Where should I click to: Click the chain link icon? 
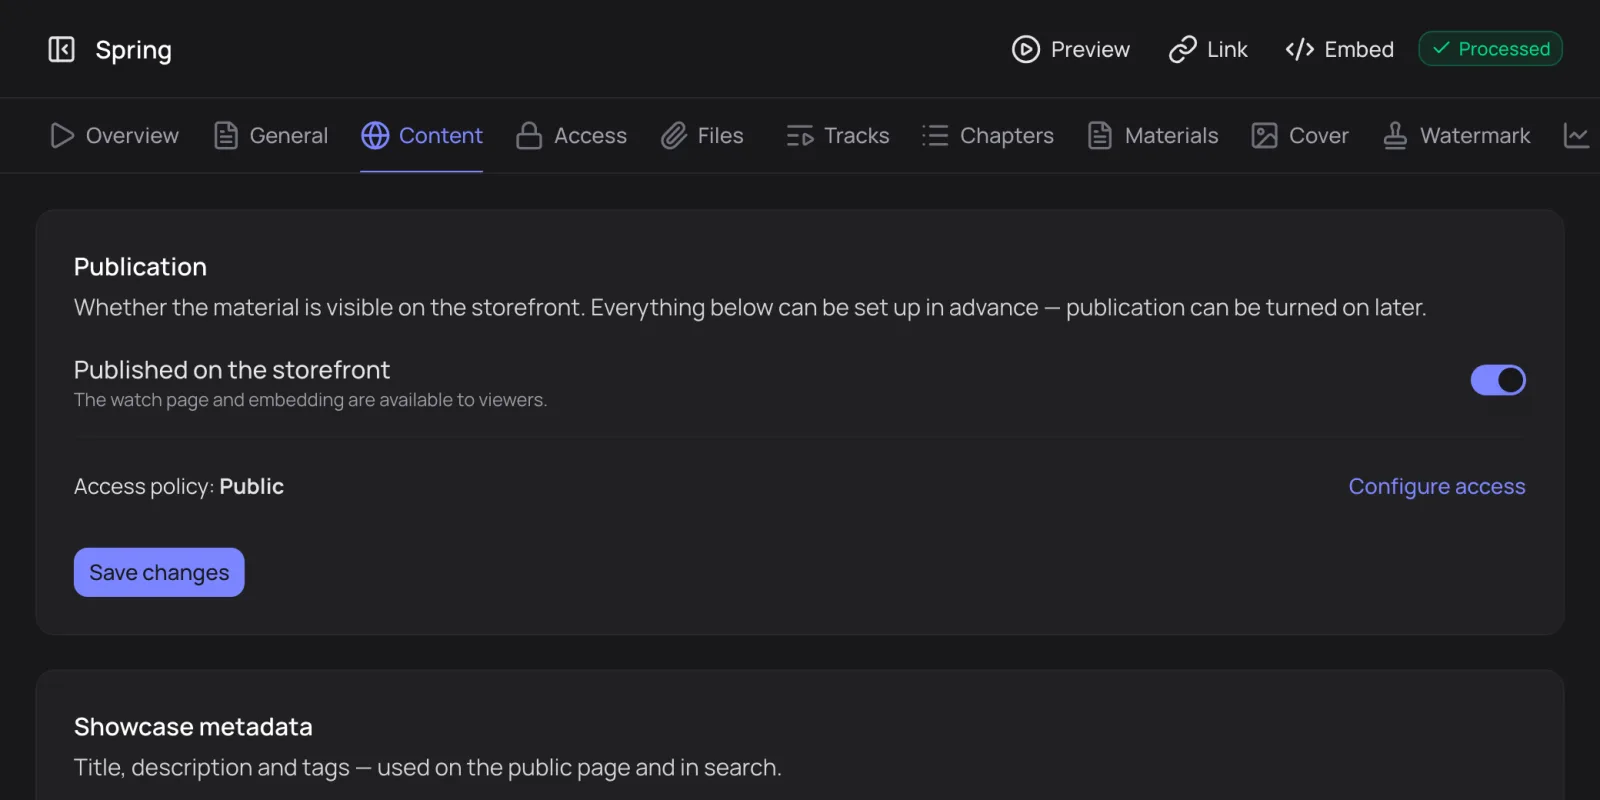1183,49
